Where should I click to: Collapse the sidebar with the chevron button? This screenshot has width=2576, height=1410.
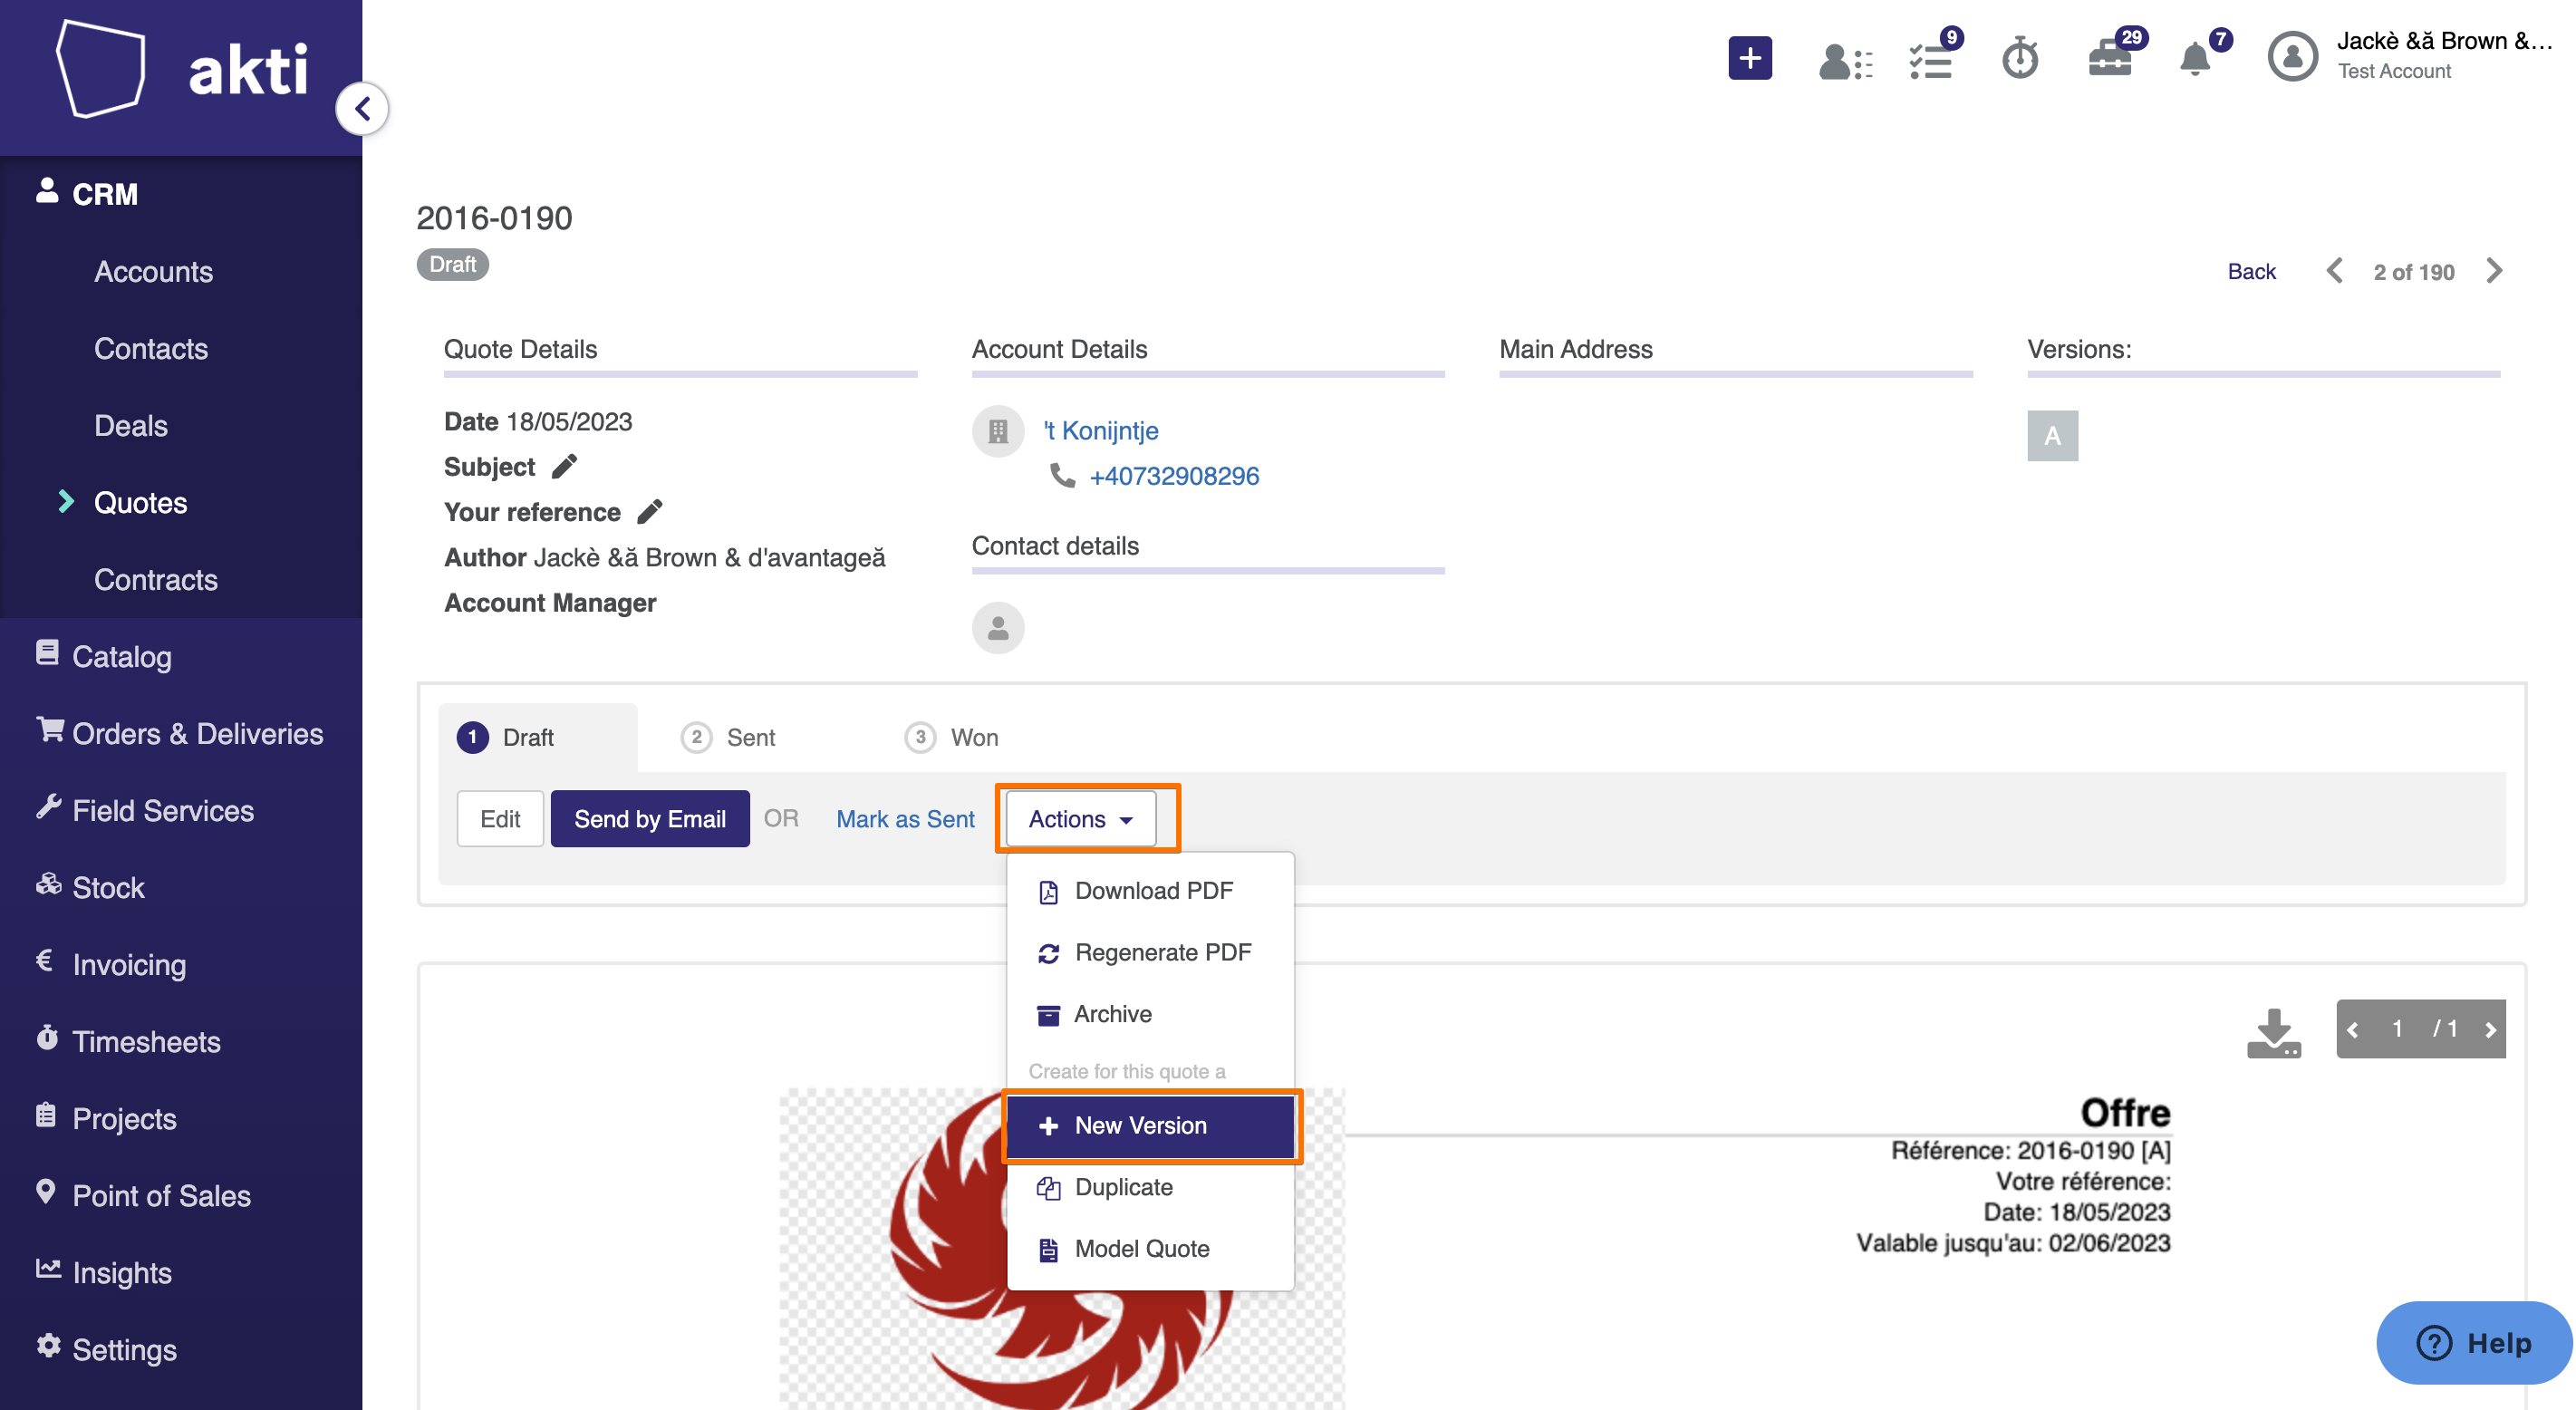(x=362, y=109)
